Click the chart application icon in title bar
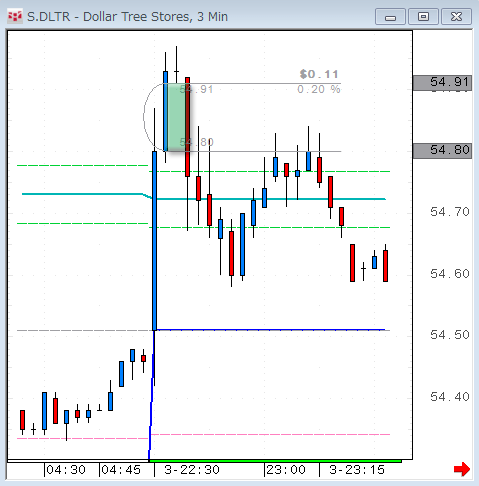This screenshot has width=479, height=486. coord(15,16)
